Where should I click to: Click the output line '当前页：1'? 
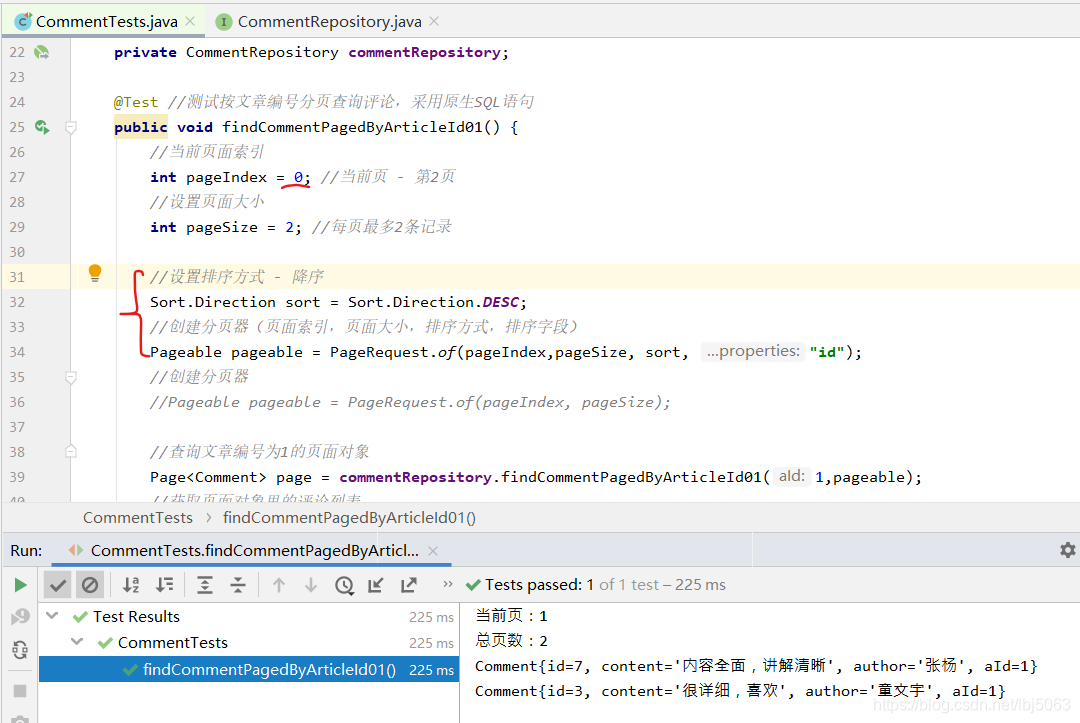pos(511,616)
